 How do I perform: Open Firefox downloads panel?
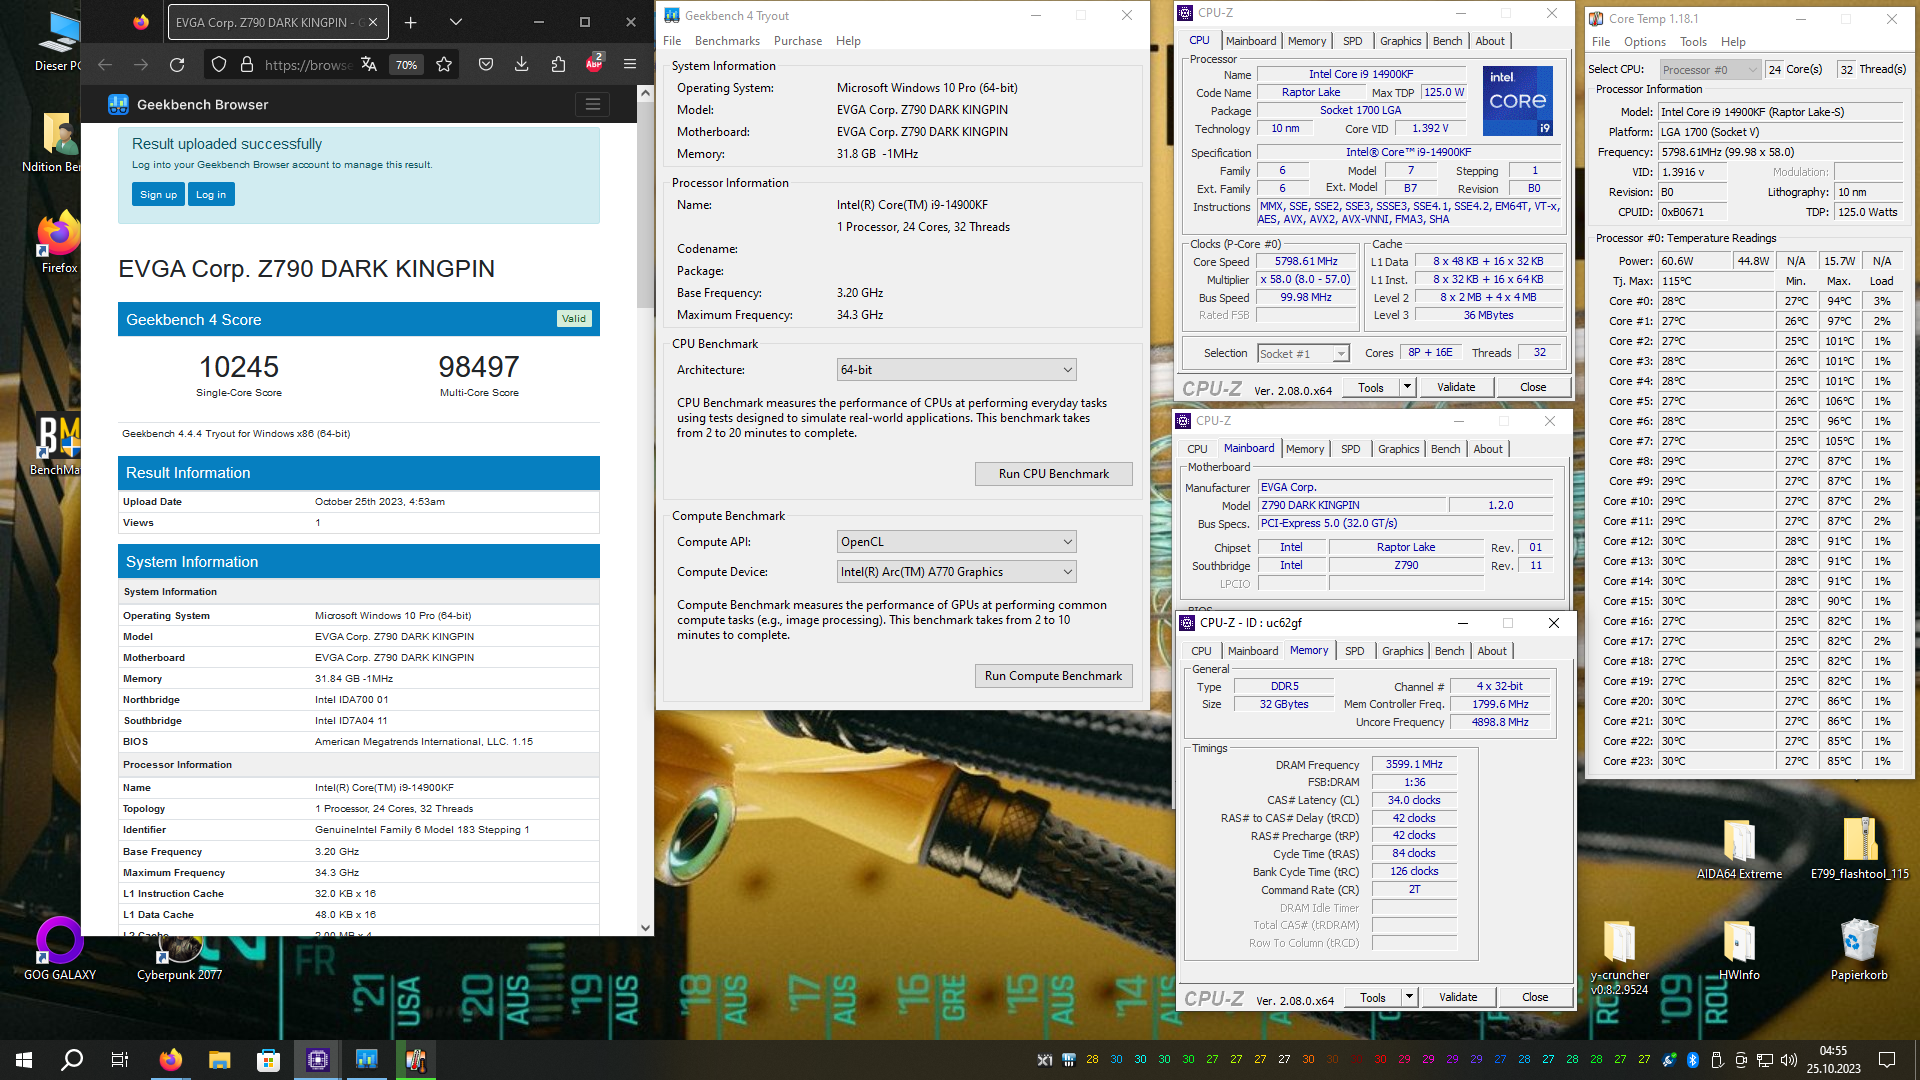(522, 65)
